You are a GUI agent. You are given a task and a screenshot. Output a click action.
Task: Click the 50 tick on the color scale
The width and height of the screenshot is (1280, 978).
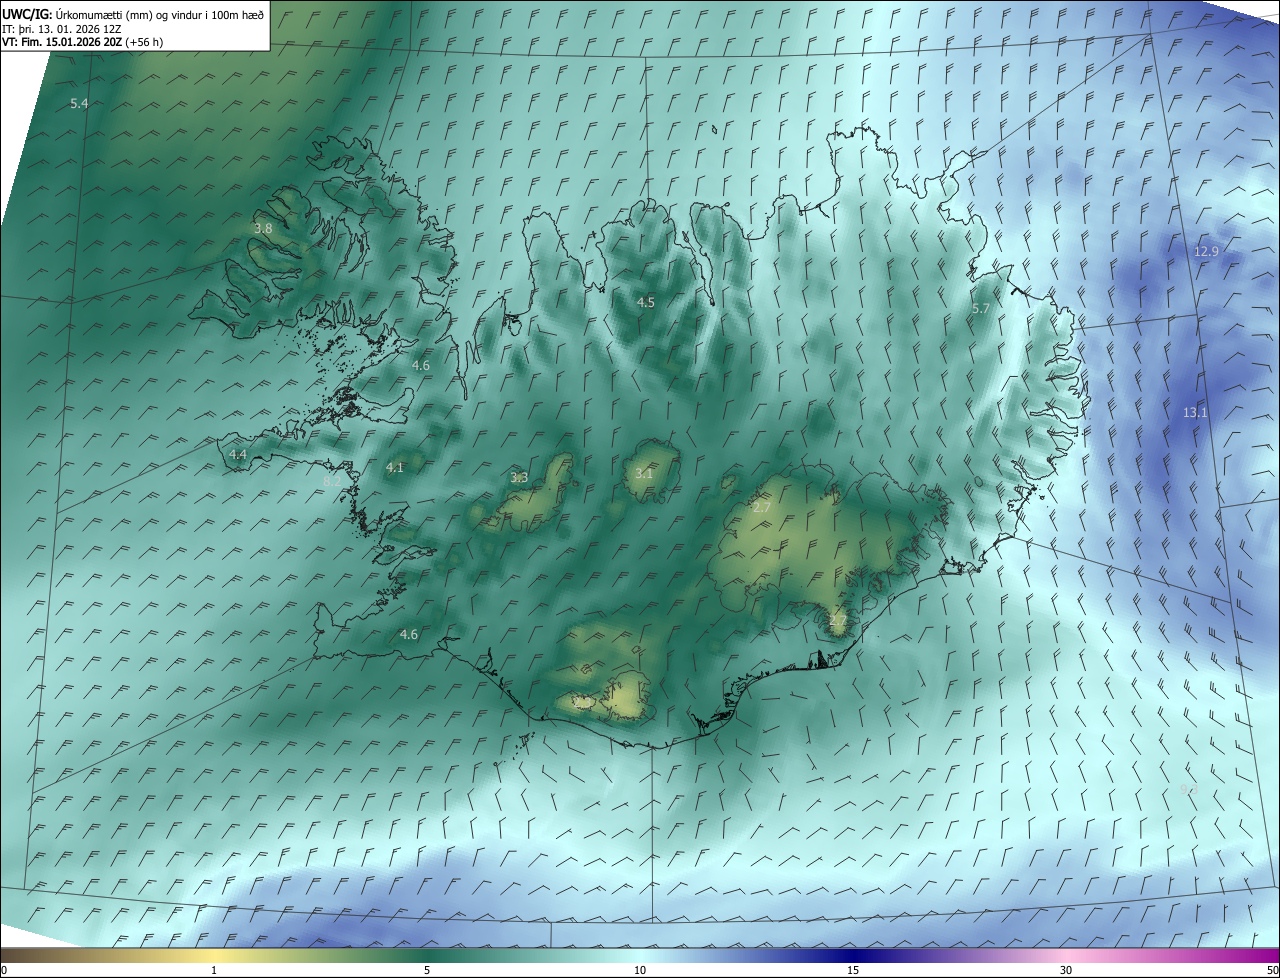coord(1272,970)
